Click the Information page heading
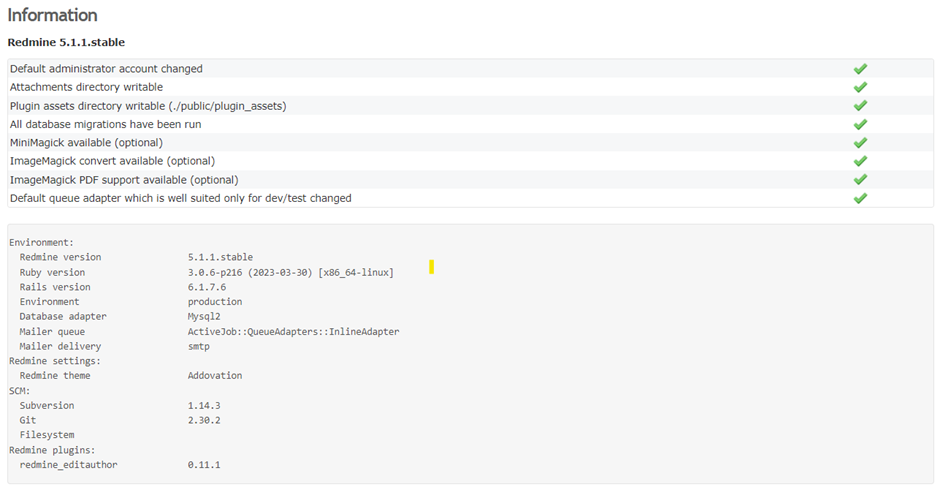 [53, 15]
